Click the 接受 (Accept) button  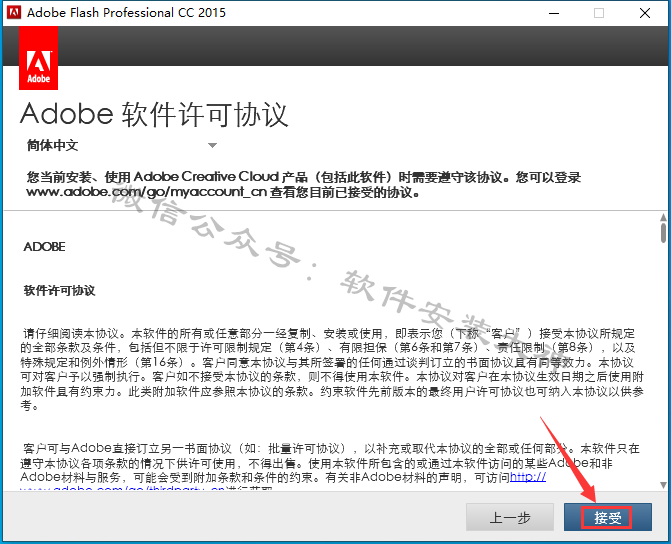[x=607, y=517]
